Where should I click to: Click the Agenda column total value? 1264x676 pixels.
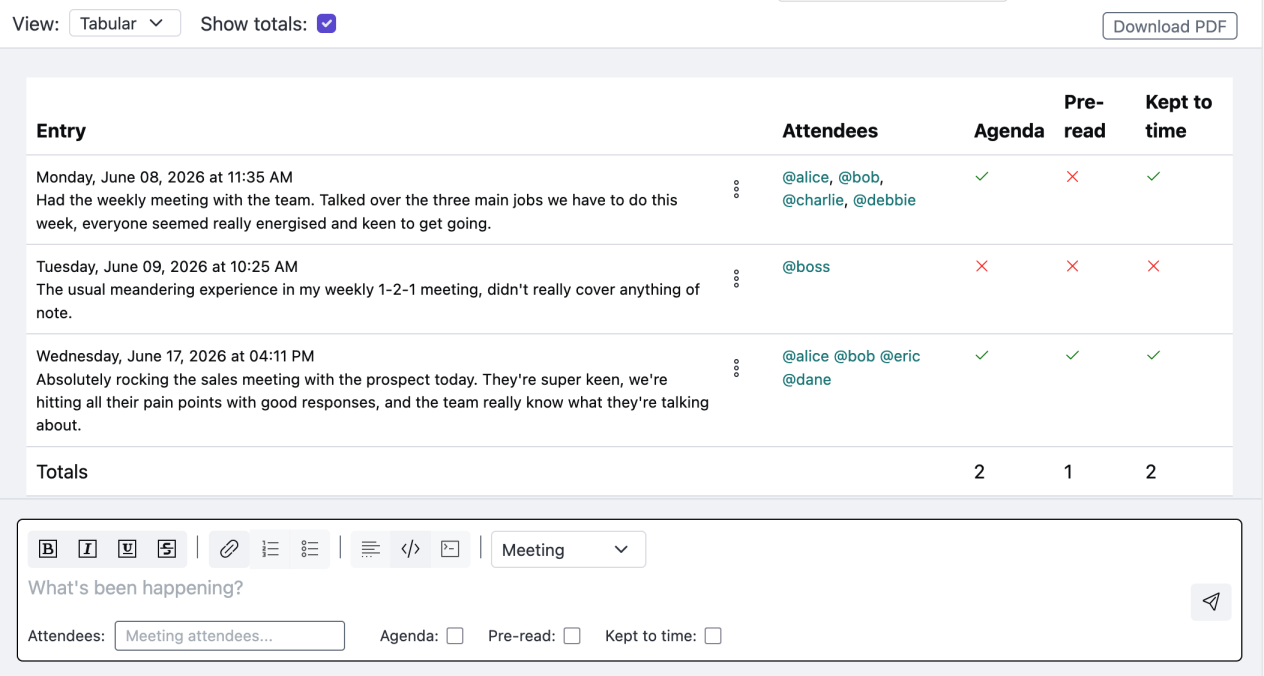(979, 472)
